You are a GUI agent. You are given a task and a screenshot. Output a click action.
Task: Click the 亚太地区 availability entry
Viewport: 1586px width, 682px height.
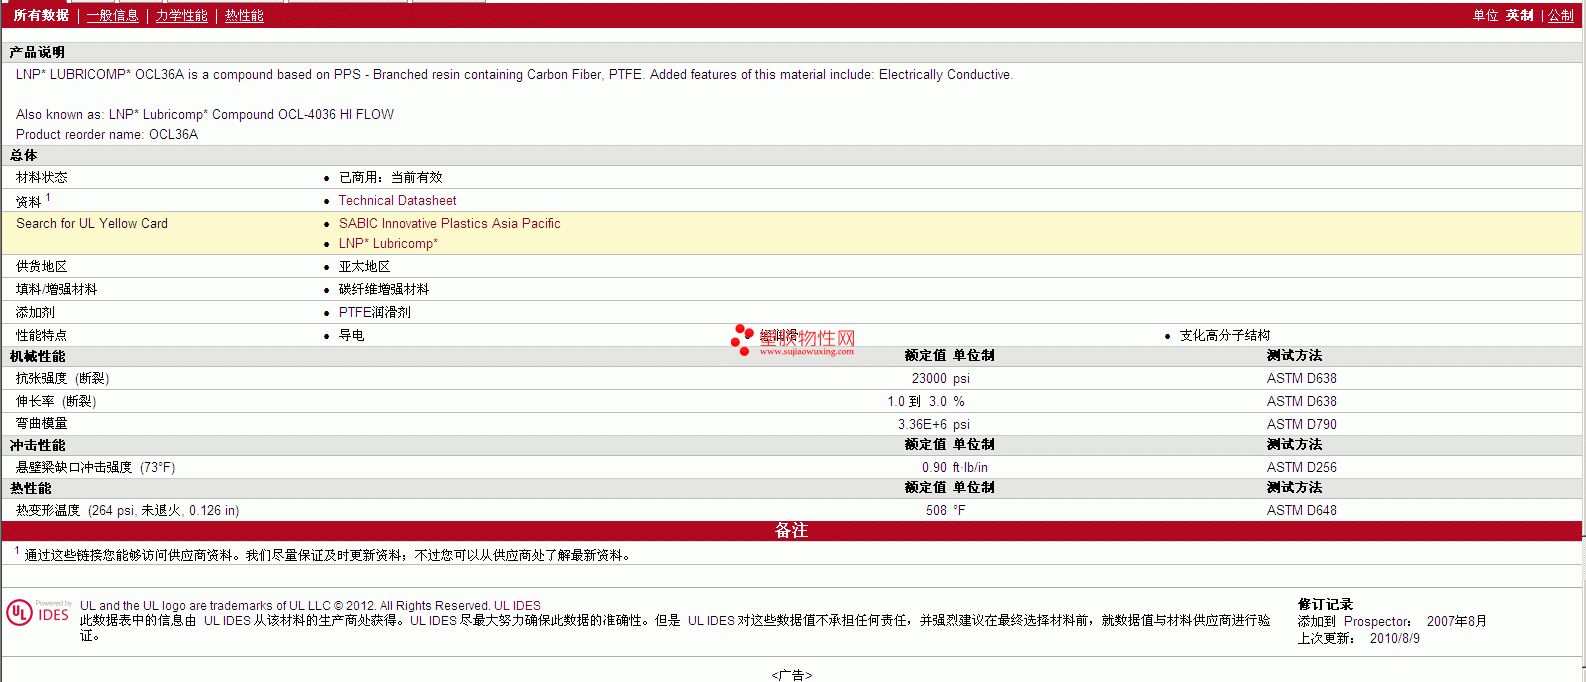pyautogui.click(x=364, y=266)
